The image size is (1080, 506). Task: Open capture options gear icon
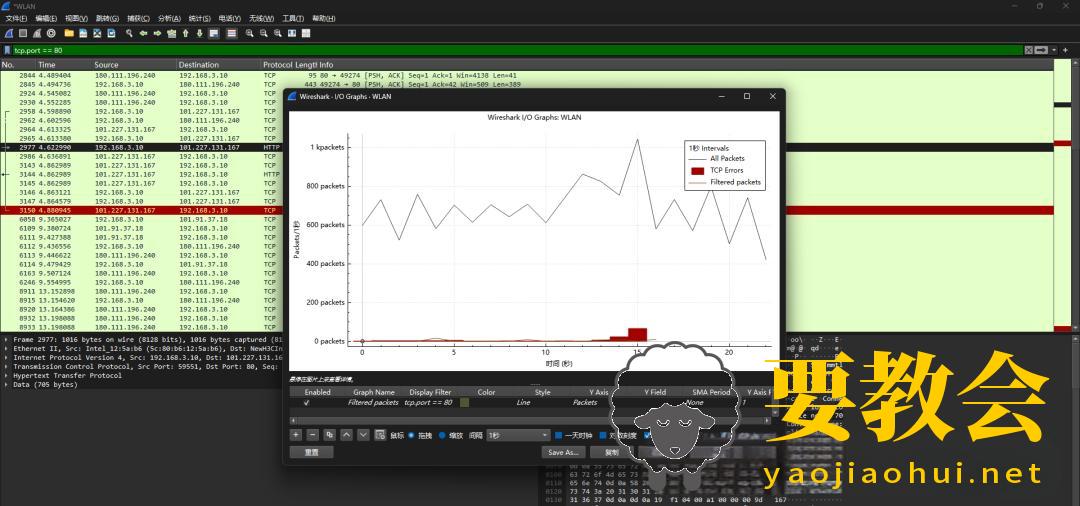[51, 33]
